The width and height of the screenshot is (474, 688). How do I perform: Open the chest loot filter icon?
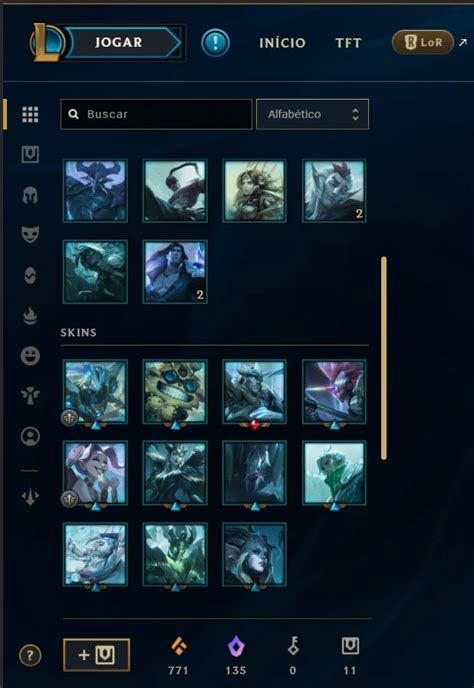point(30,154)
